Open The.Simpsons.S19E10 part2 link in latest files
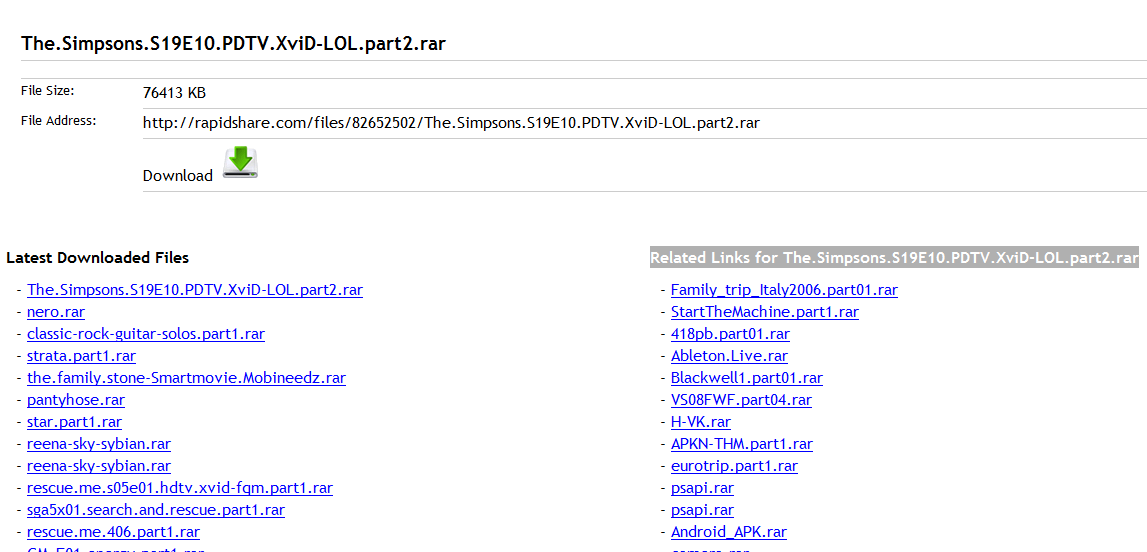The height and width of the screenshot is (552, 1147). coord(194,290)
